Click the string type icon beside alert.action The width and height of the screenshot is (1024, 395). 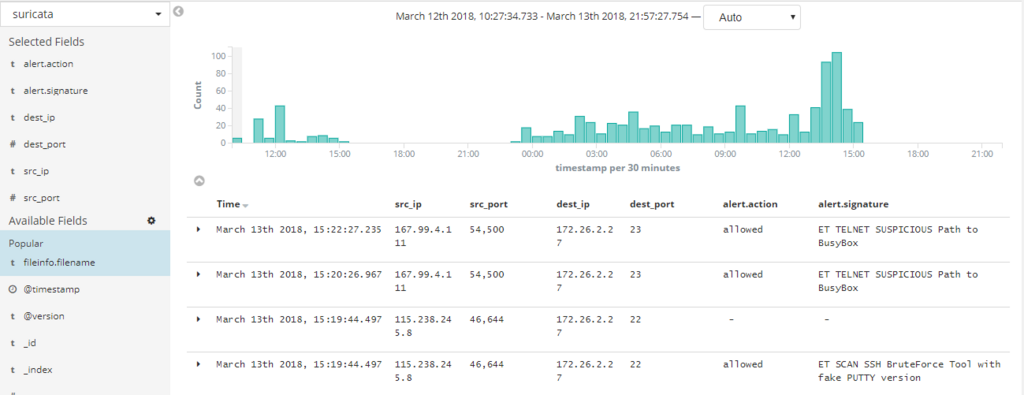tap(12, 65)
